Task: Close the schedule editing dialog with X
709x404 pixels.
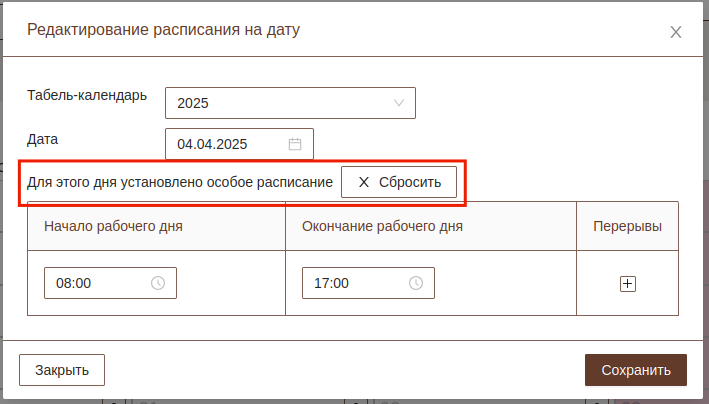Action: point(676,32)
